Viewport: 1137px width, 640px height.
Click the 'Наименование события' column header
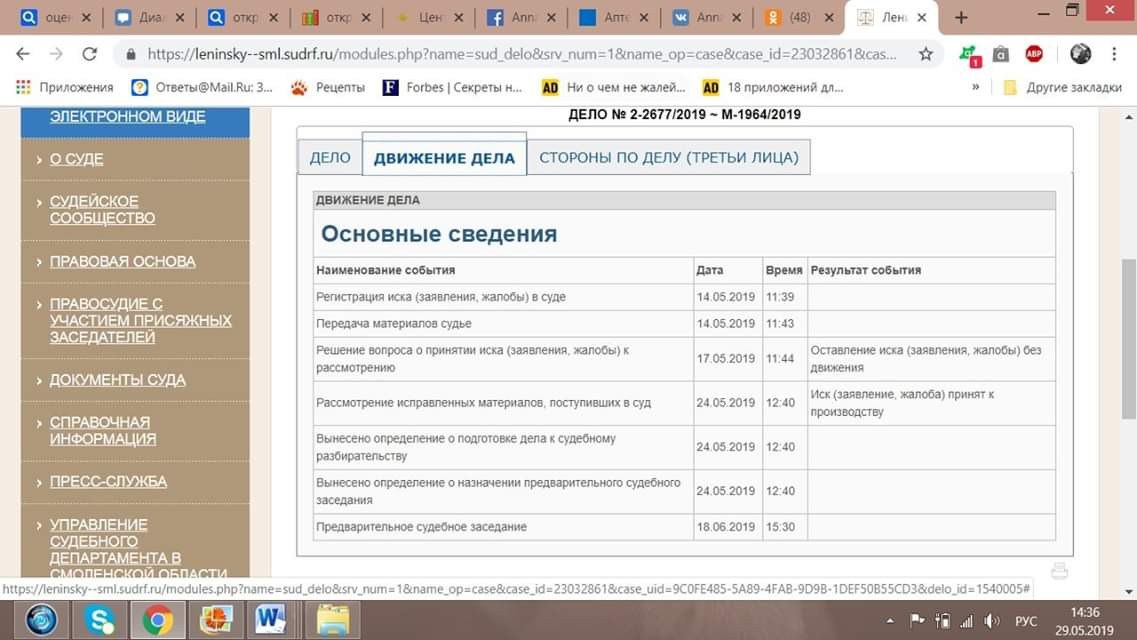(386, 270)
